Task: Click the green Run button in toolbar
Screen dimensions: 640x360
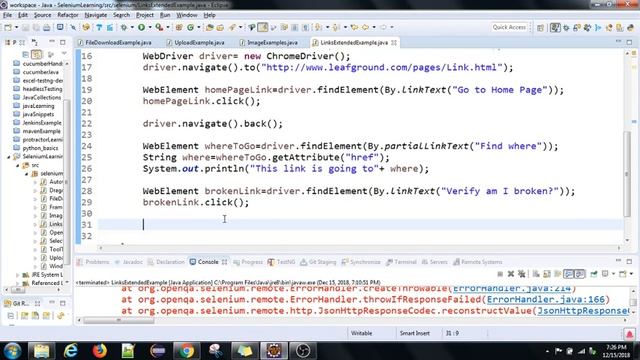Action: tap(141, 27)
